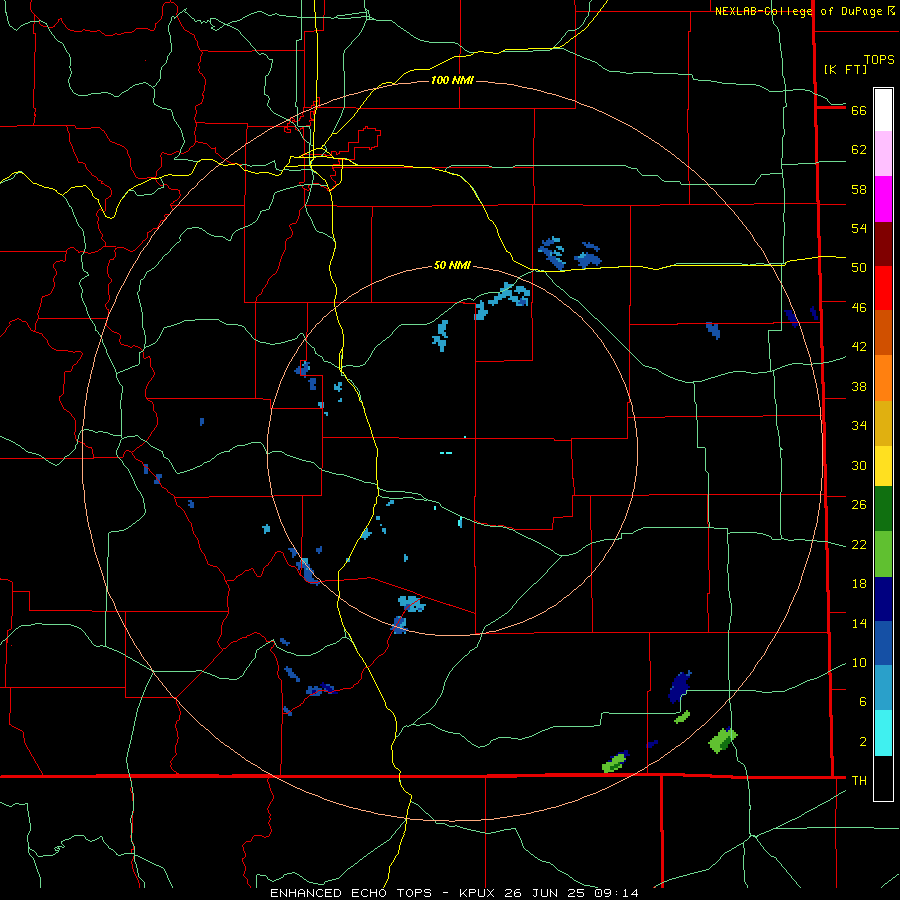Click the '50 NMI' range ring label
900x900 pixels.
[x=452, y=265]
